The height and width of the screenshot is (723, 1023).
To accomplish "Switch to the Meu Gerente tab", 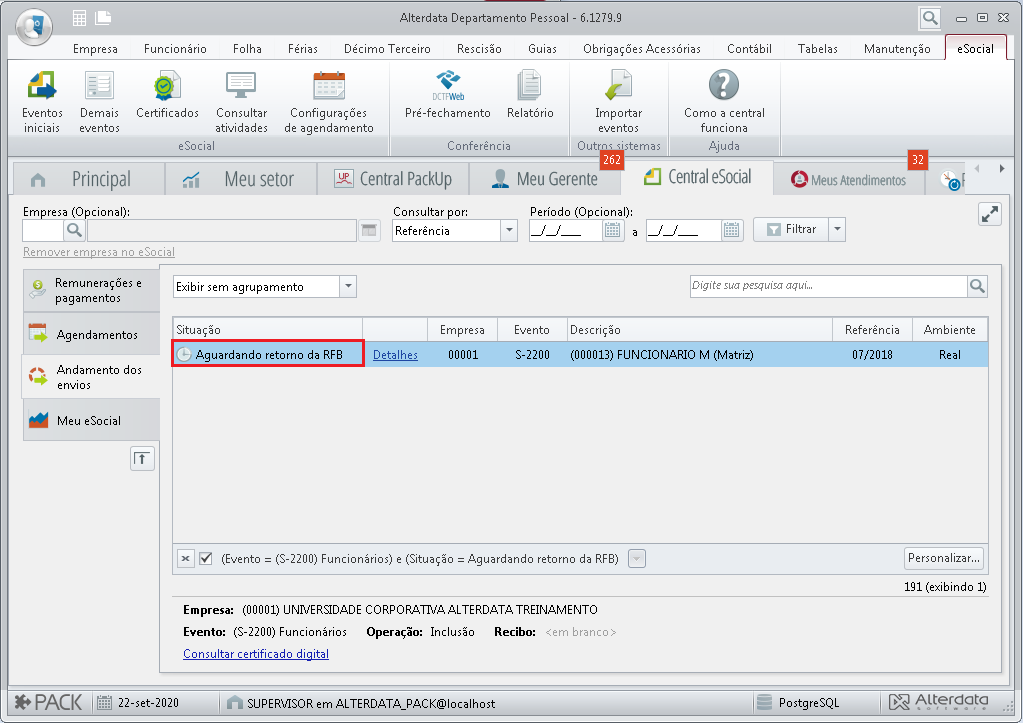I will pyautogui.click(x=544, y=179).
